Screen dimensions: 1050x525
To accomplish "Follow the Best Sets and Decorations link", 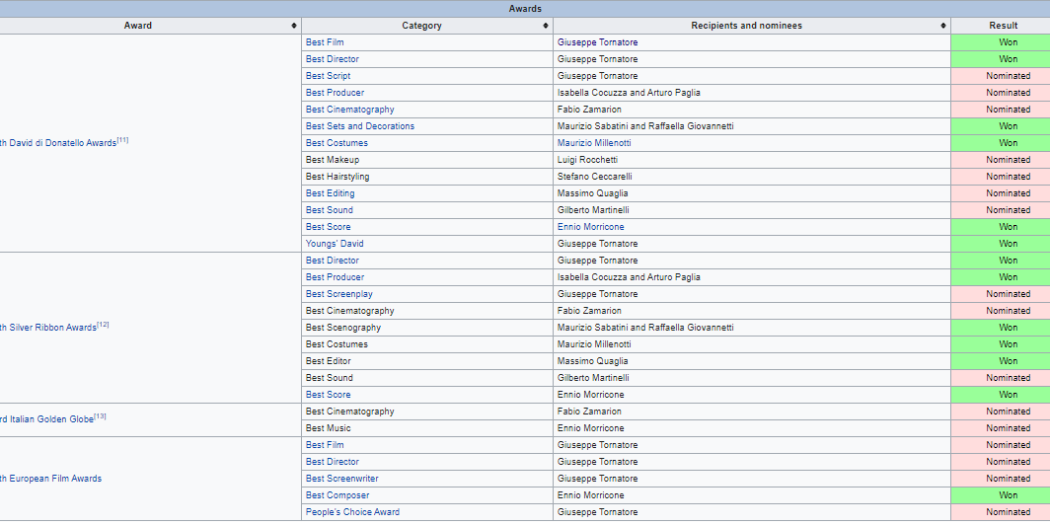I will tap(360, 126).
